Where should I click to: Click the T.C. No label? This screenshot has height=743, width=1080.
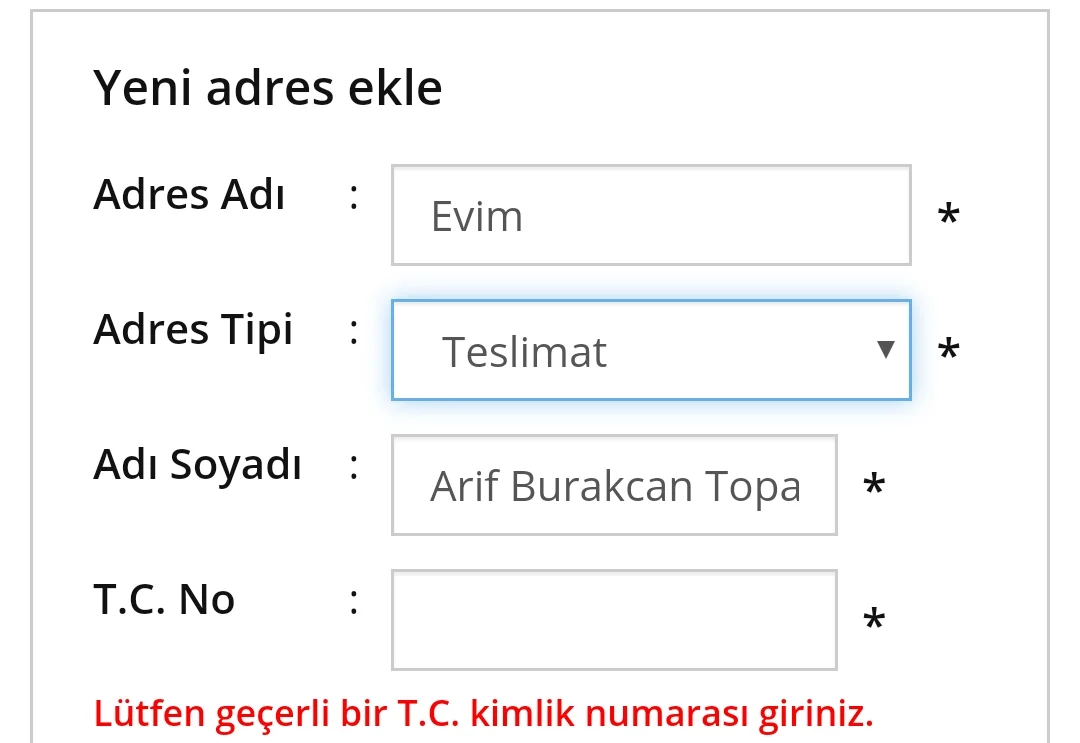click(166, 600)
